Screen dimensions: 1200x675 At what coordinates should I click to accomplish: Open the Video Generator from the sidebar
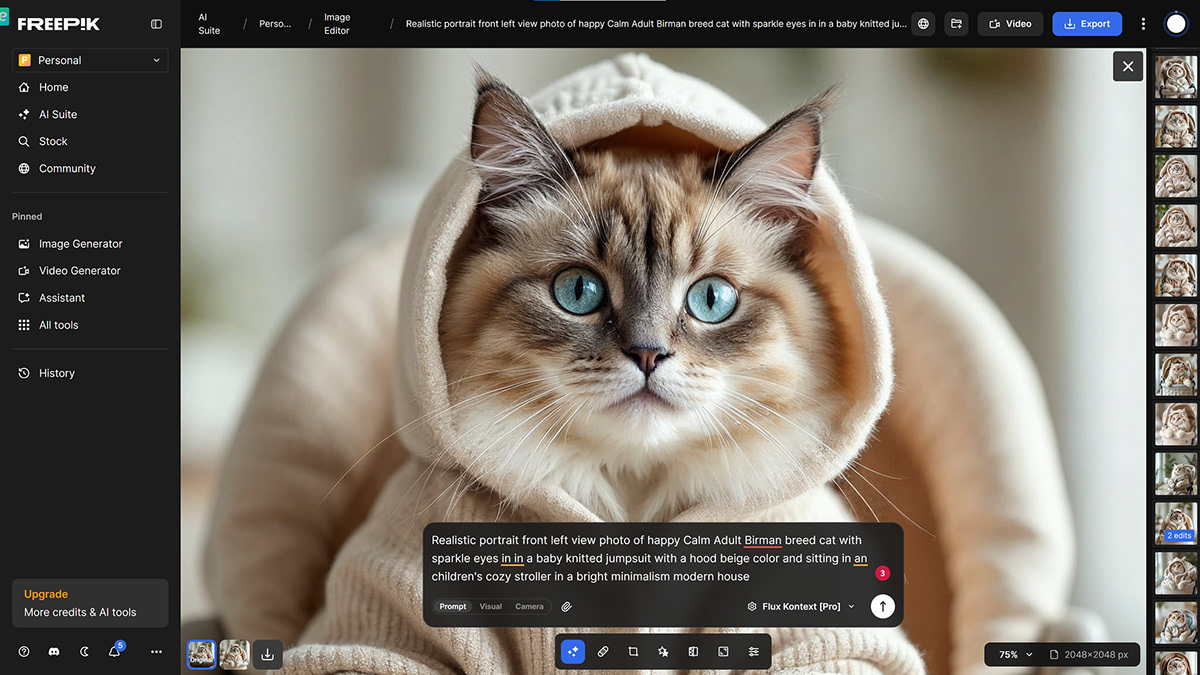[x=80, y=270]
